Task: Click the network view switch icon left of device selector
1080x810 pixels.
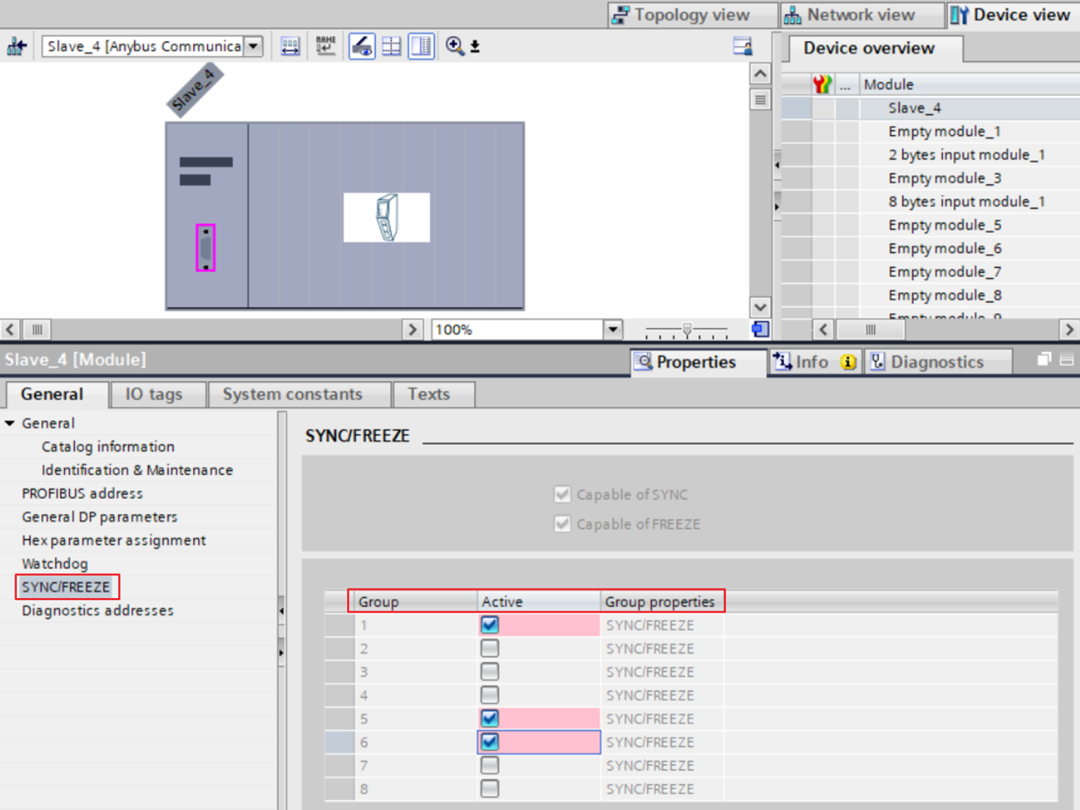Action: (x=16, y=47)
